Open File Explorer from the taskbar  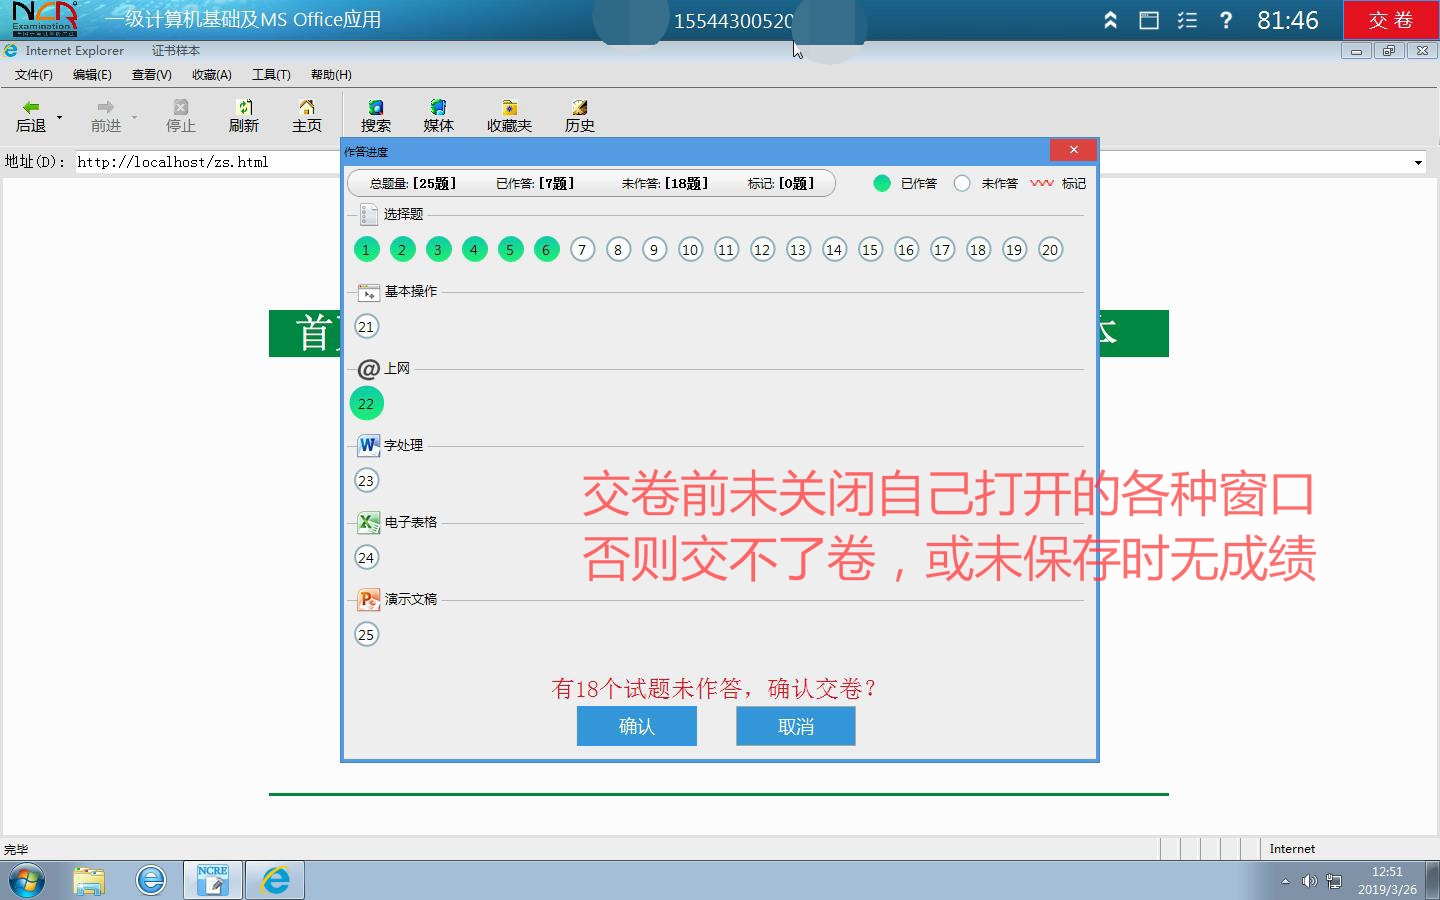click(89, 881)
